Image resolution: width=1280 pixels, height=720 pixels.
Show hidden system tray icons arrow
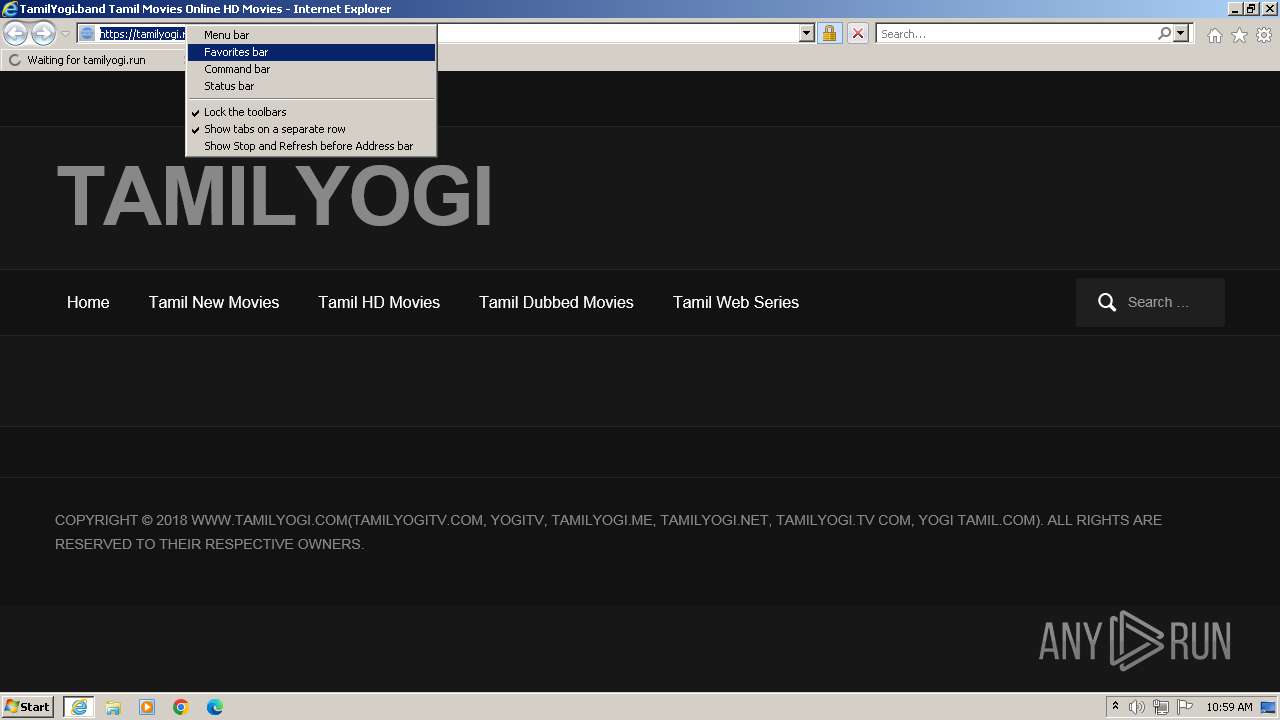point(1115,707)
